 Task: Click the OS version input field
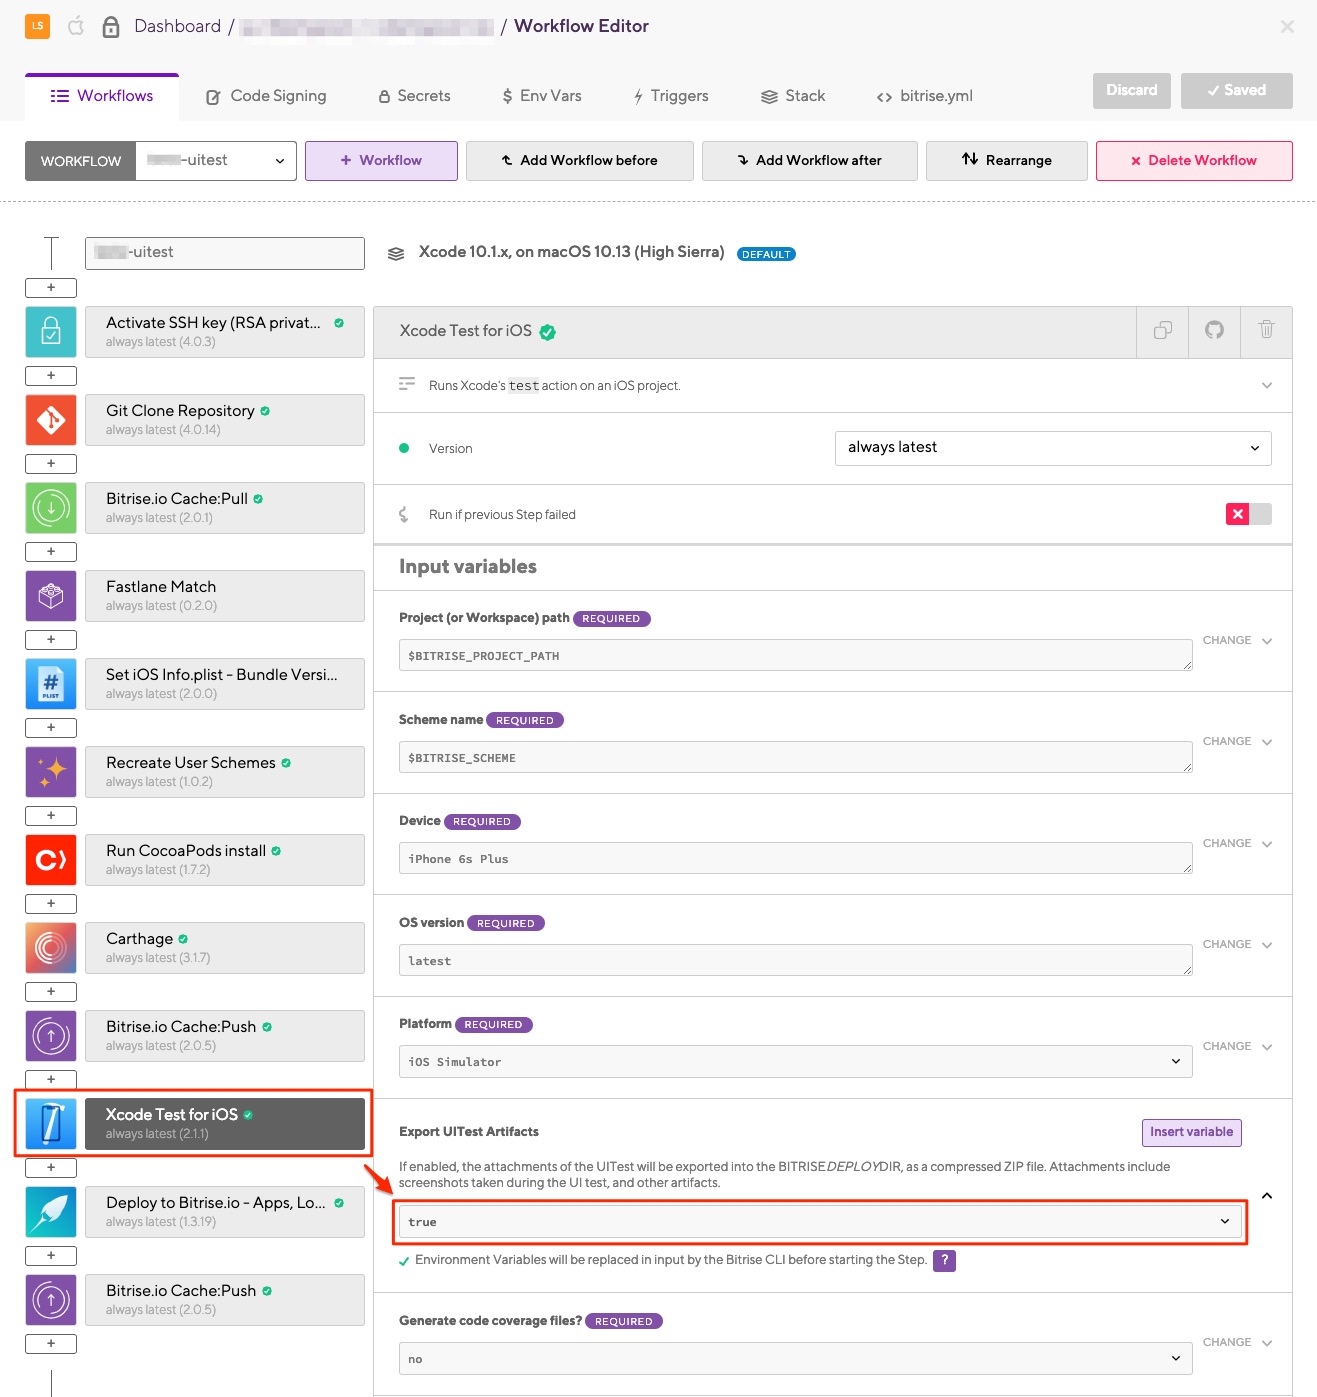click(x=796, y=960)
